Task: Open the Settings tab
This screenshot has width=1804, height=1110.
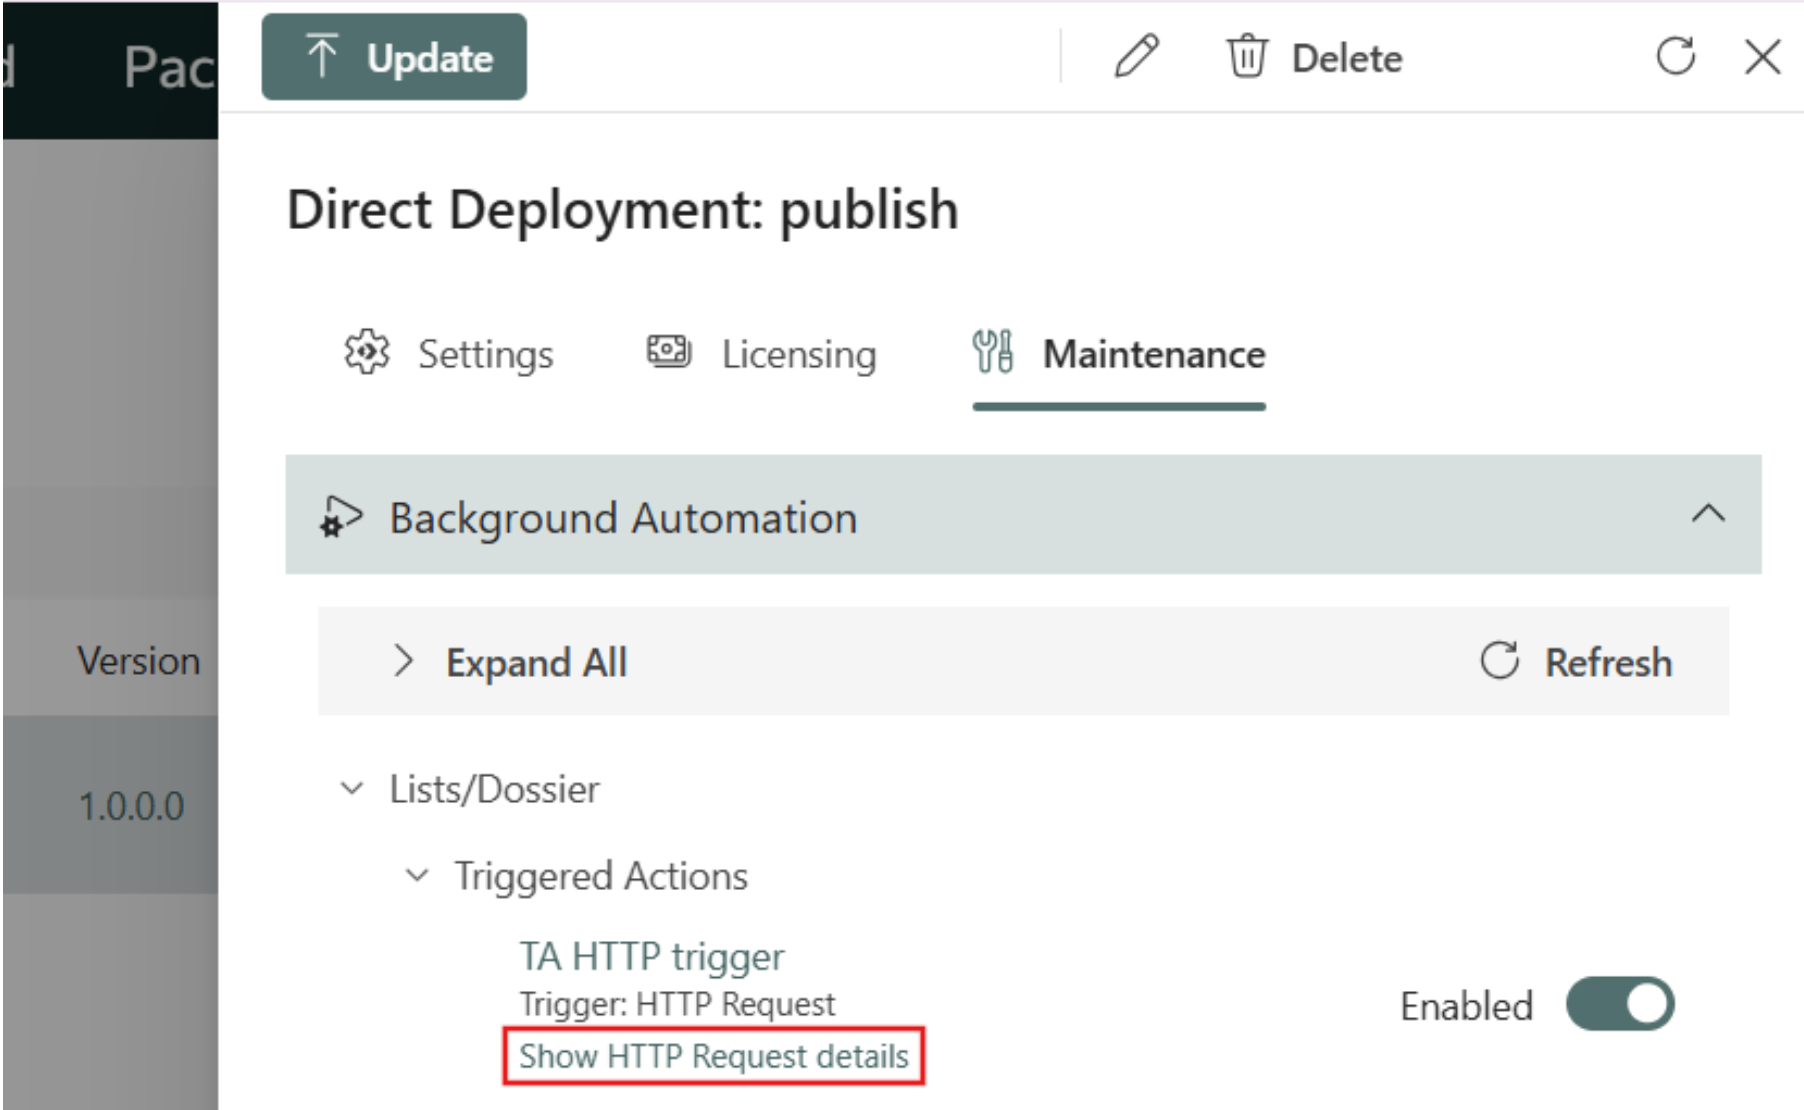Action: pyautogui.click(x=449, y=354)
